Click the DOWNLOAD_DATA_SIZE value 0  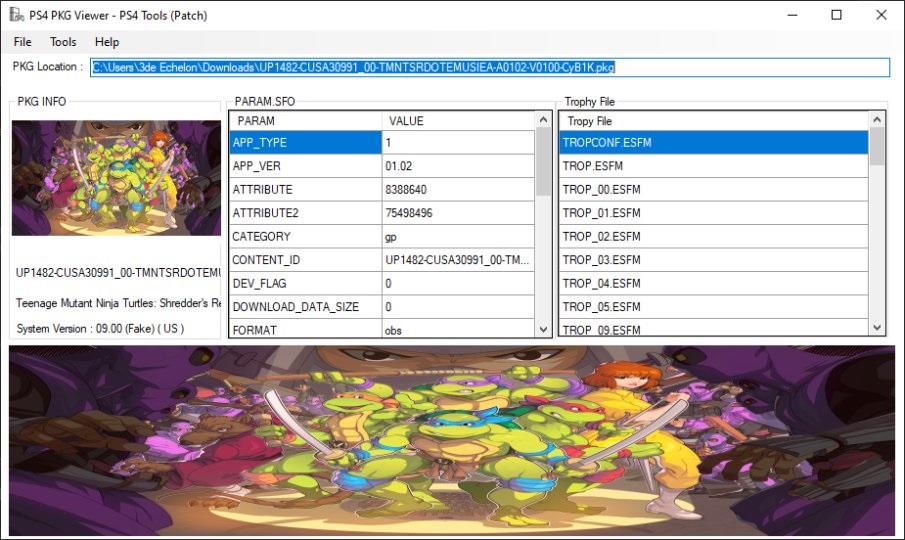[x=458, y=307]
